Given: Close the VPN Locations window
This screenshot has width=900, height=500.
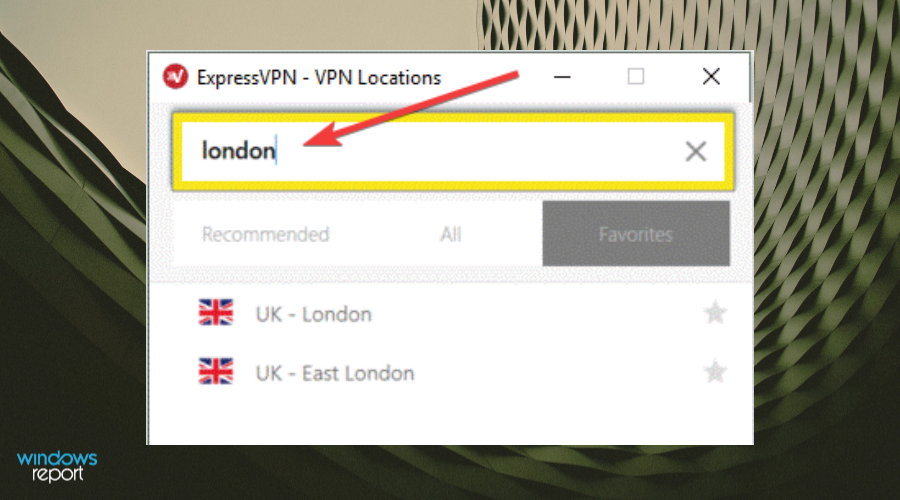Looking at the screenshot, I should [x=711, y=76].
